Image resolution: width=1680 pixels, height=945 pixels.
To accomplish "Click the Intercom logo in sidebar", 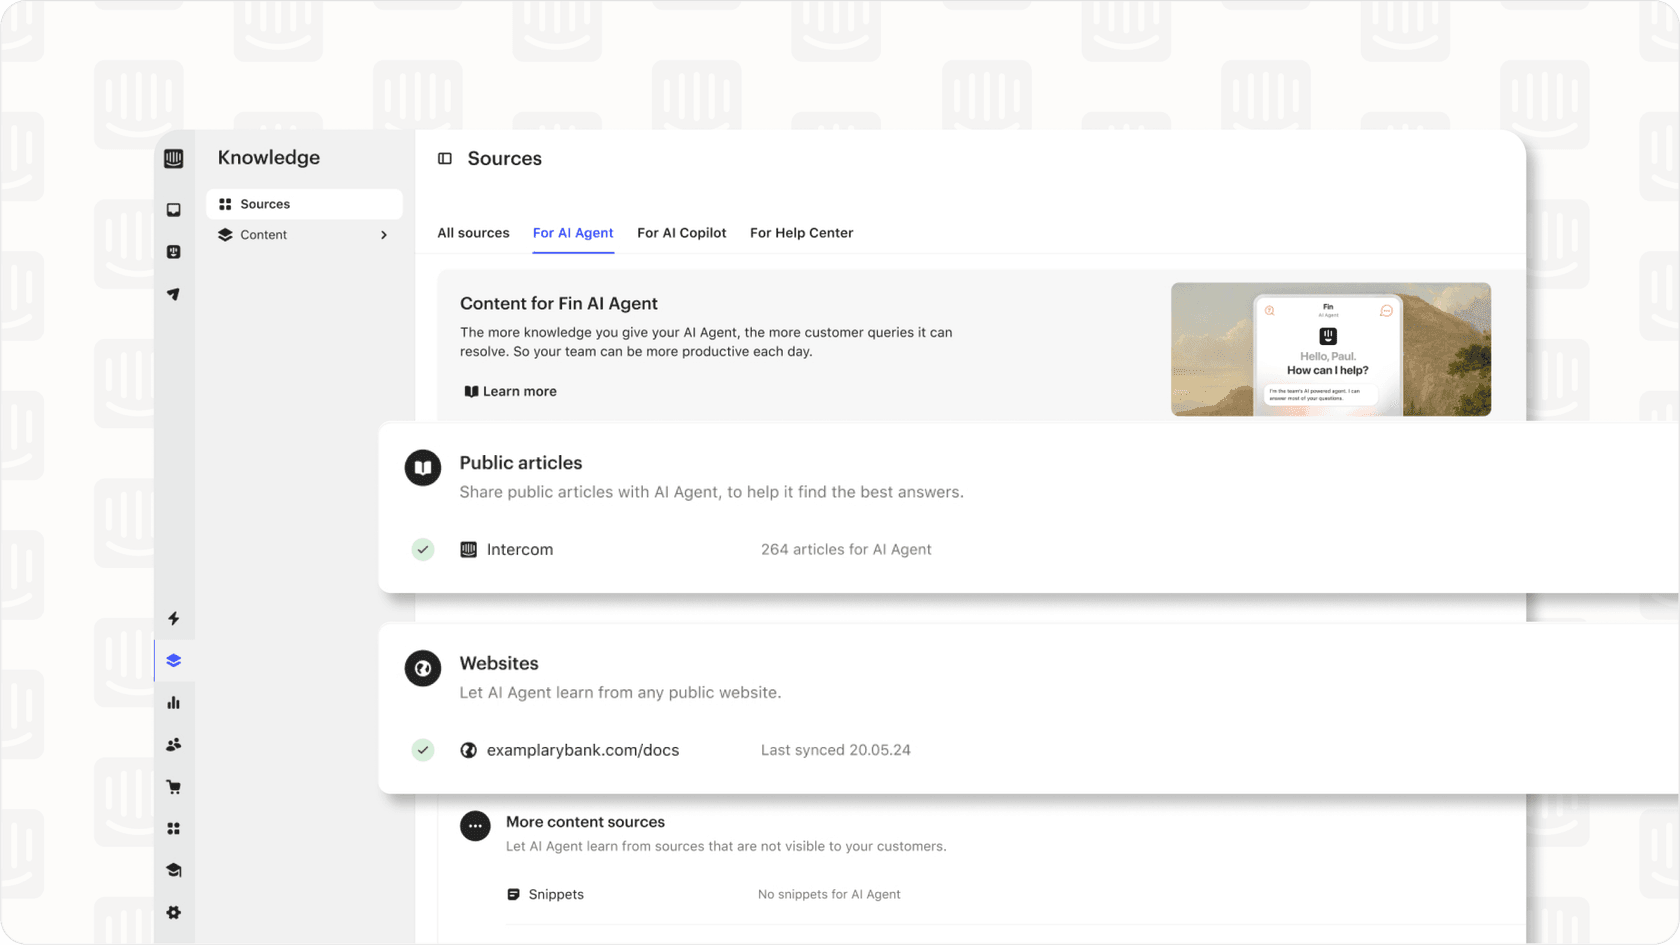I will click(x=174, y=158).
